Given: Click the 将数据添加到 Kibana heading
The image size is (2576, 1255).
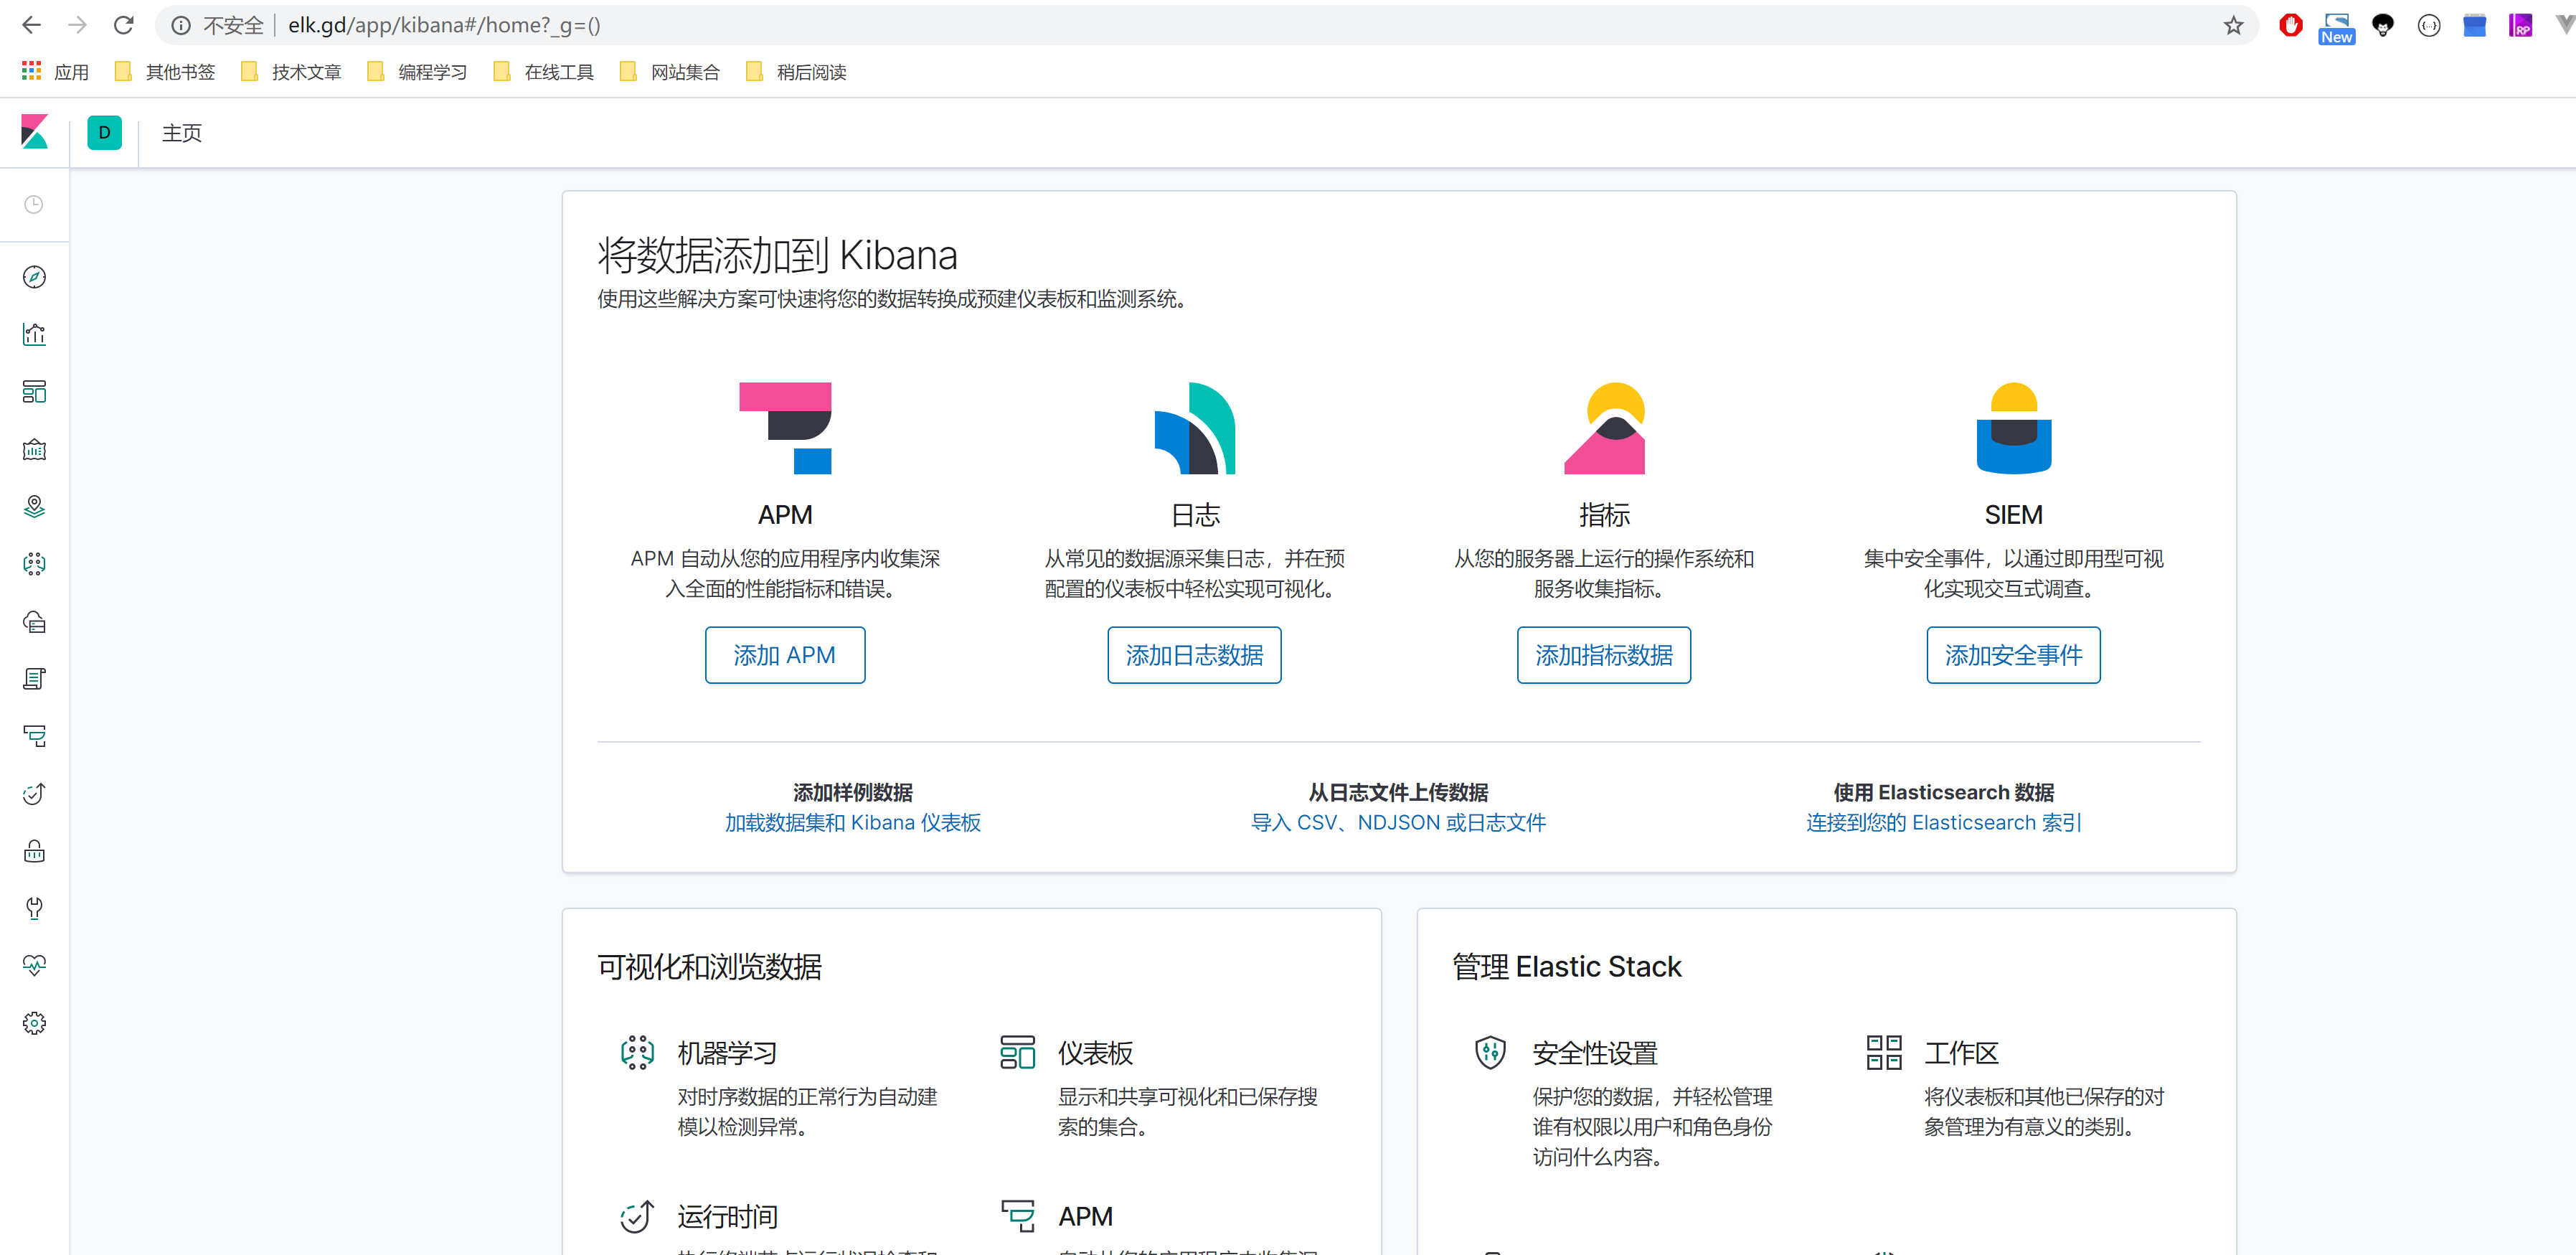Looking at the screenshot, I should click(x=777, y=255).
